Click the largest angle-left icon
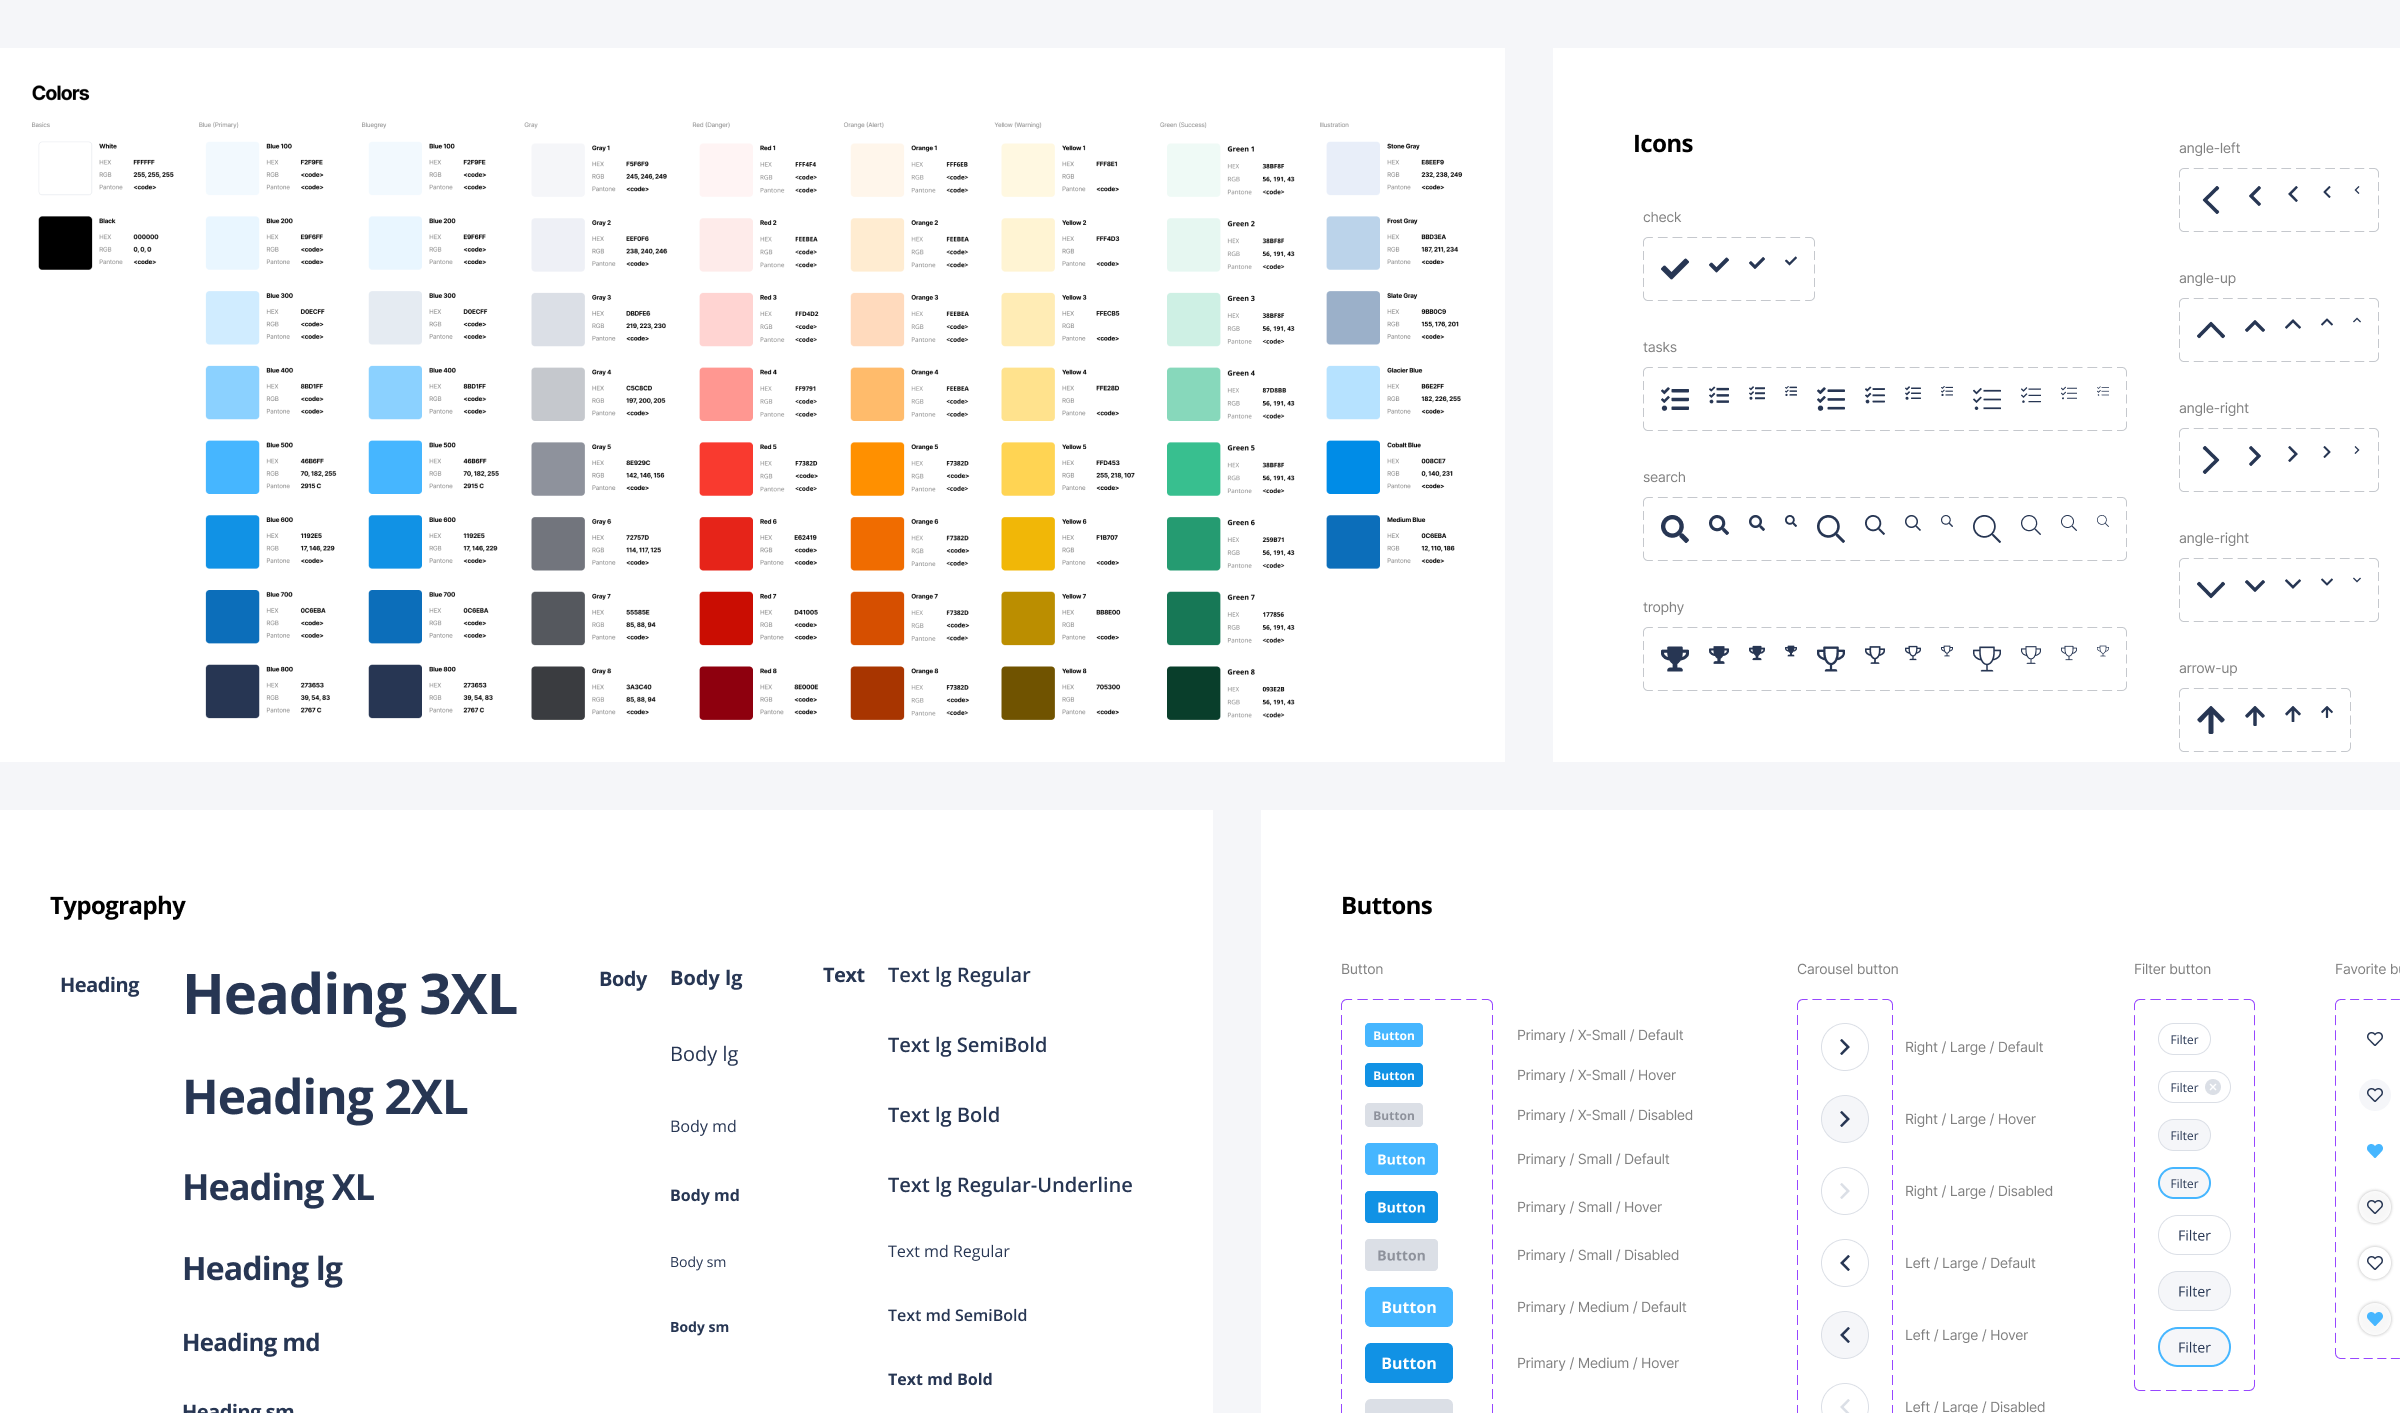Image resolution: width=2400 pixels, height=1413 pixels. (2211, 200)
